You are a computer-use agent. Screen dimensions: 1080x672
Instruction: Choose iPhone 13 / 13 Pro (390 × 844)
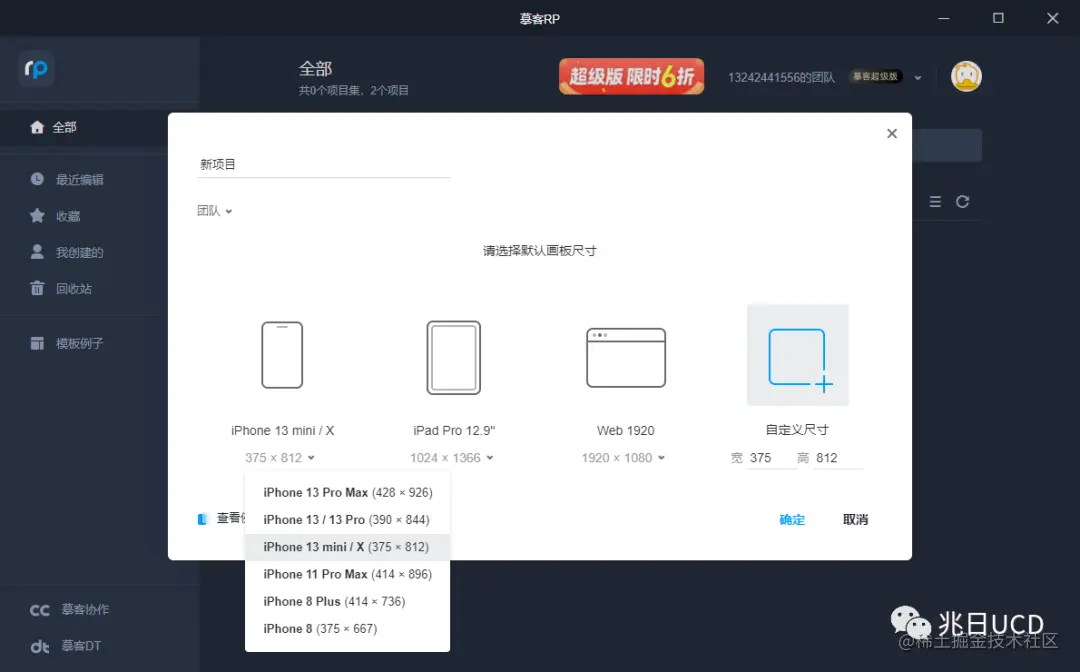348,520
